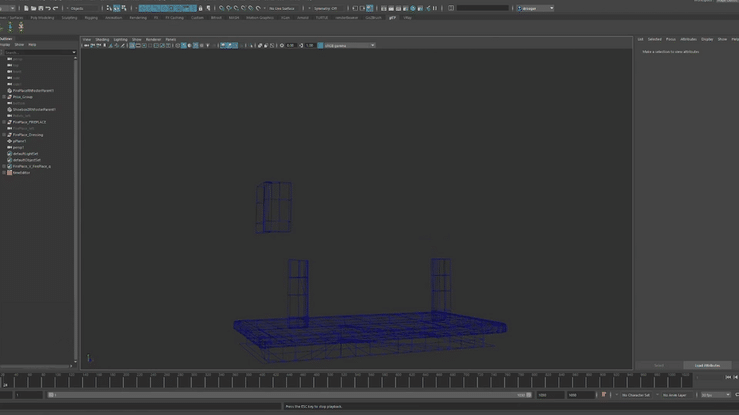Open the No Character Set dropdown
739x415 pixels.
point(638,395)
